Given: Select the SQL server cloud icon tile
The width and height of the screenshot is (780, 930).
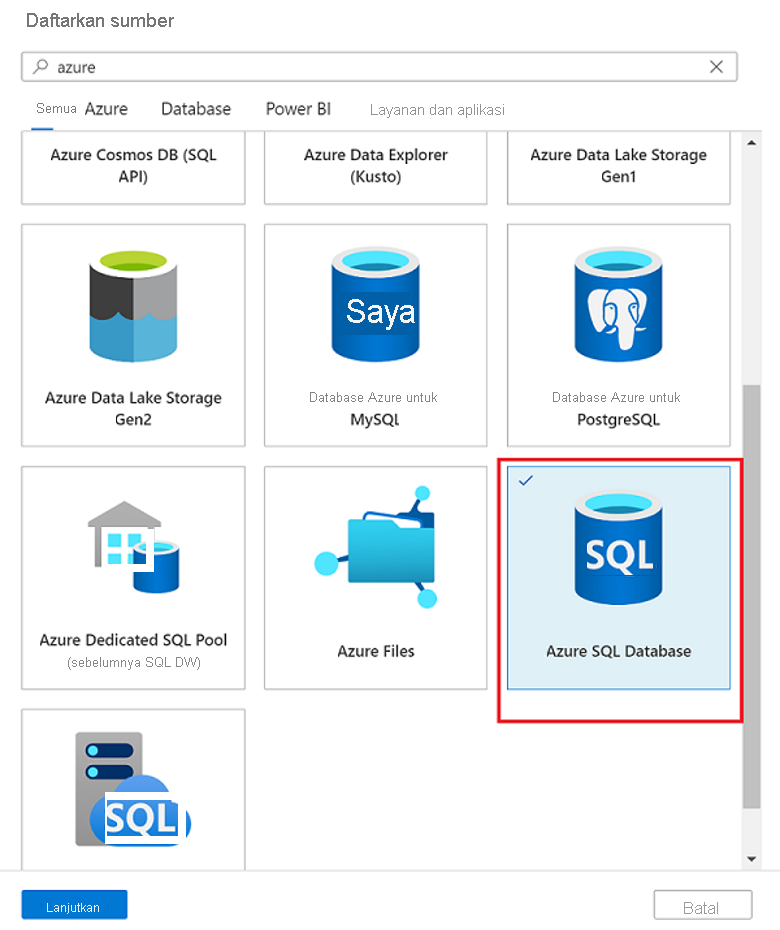Looking at the screenshot, I should coord(133,789).
